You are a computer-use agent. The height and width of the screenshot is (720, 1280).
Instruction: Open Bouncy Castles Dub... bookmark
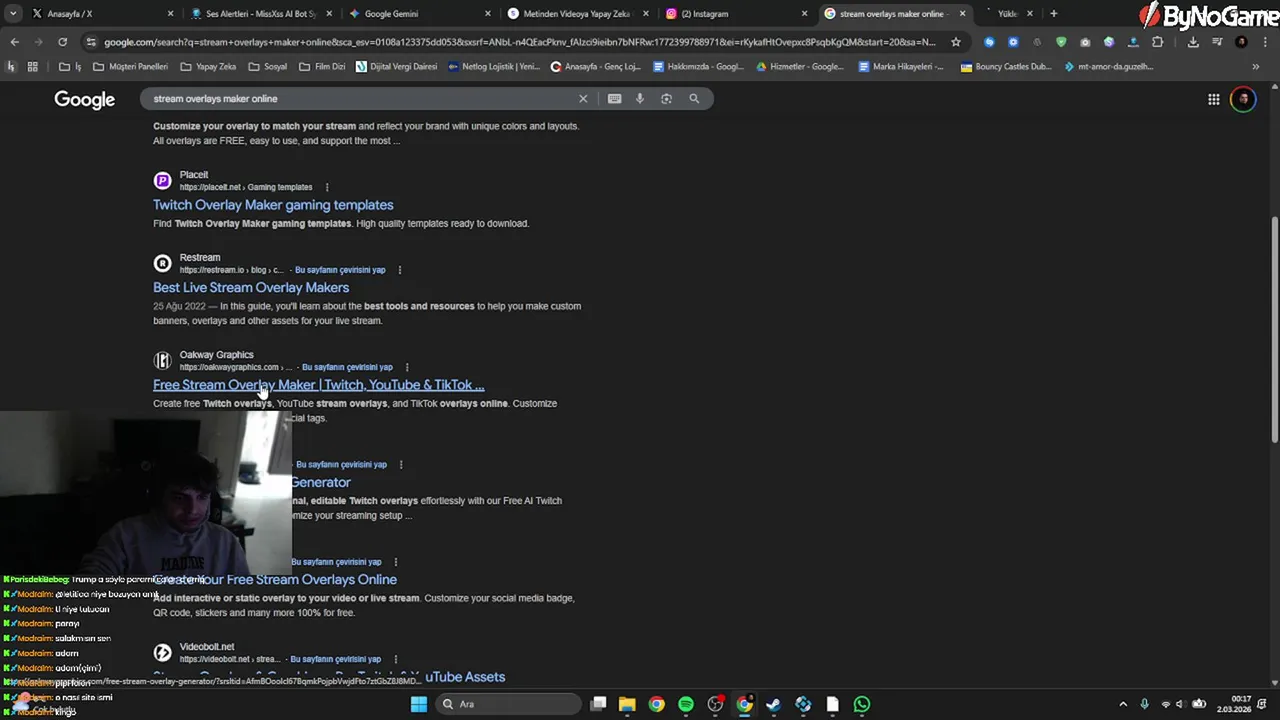pyautogui.click(x=1006, y=67)
